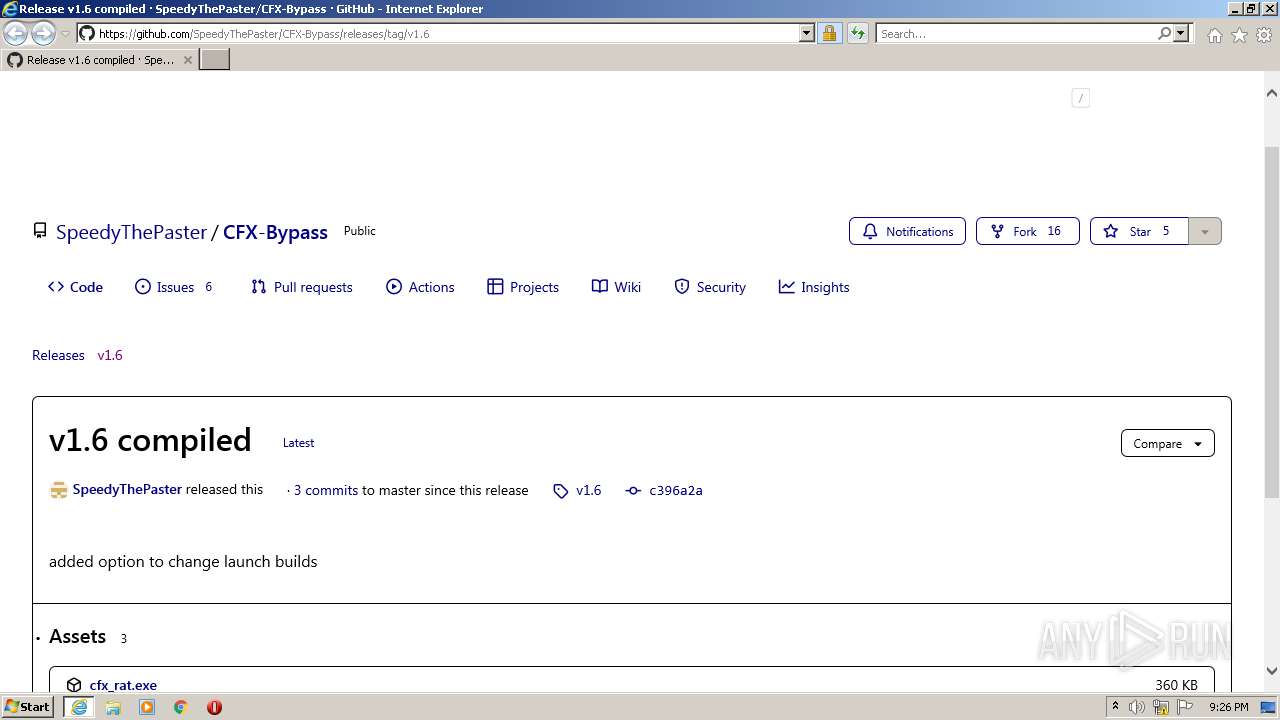The image size is (1280, 720).
Task: Go to Releases breadcrumb link
Action: tap(58, 355)
